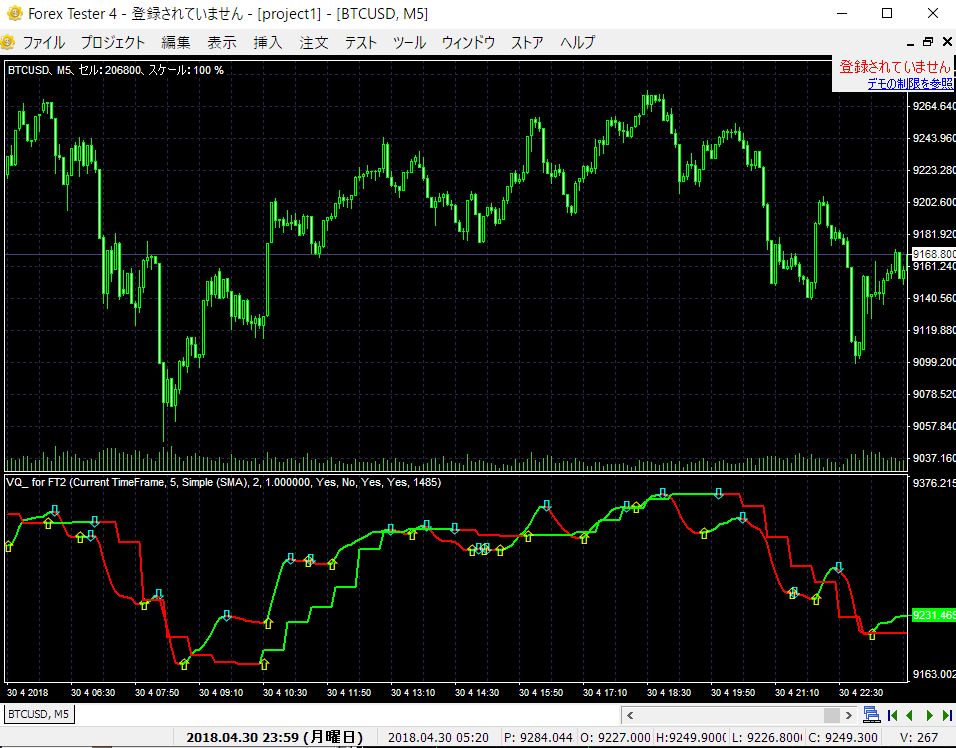The image size is (956, 748).
Task: Click the 9376.215 indicator scale label
Action: [933, 483]
